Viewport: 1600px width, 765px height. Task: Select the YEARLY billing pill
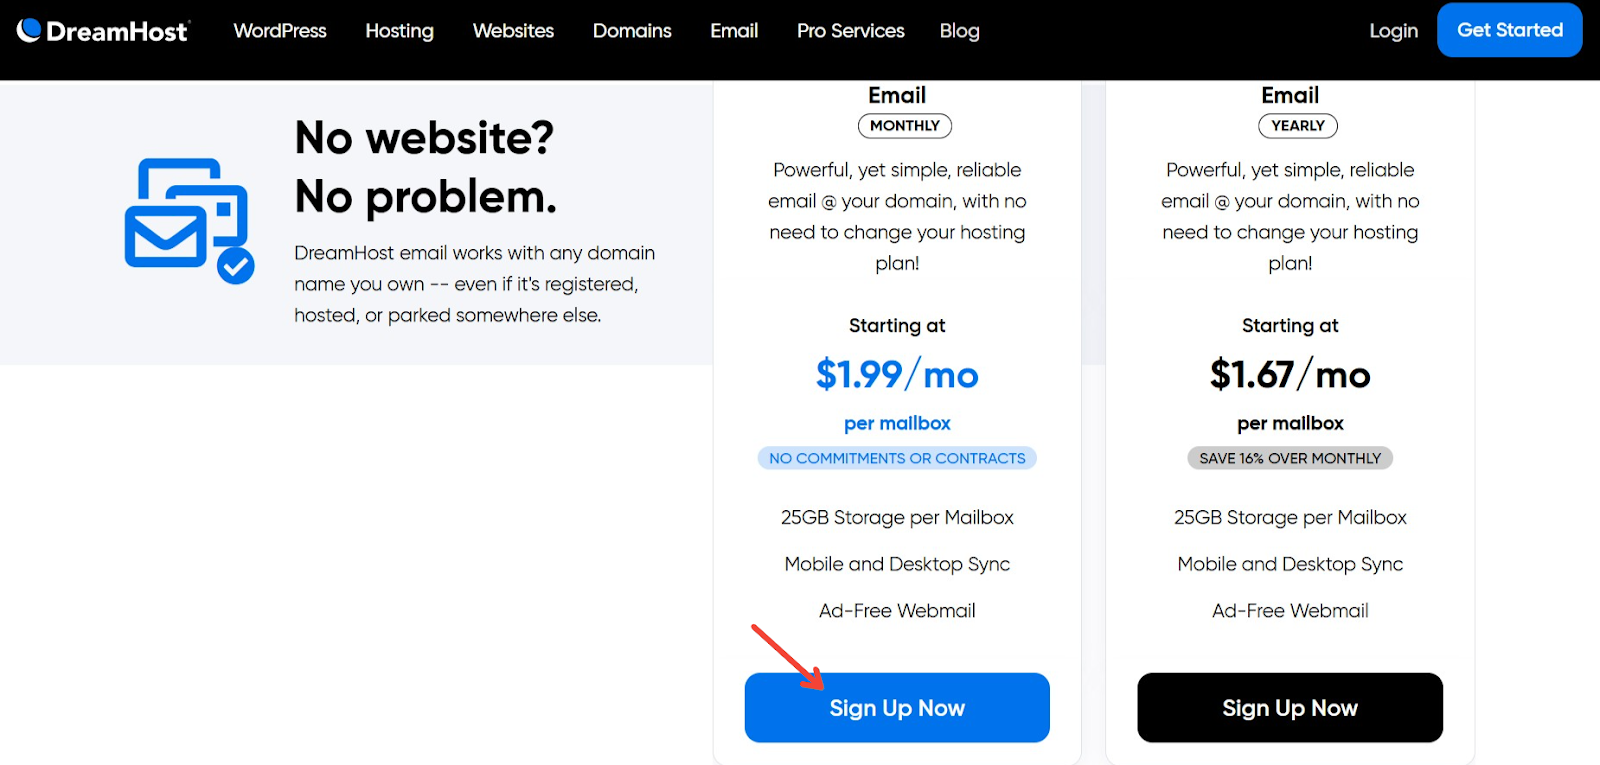tap(1296, 126)
